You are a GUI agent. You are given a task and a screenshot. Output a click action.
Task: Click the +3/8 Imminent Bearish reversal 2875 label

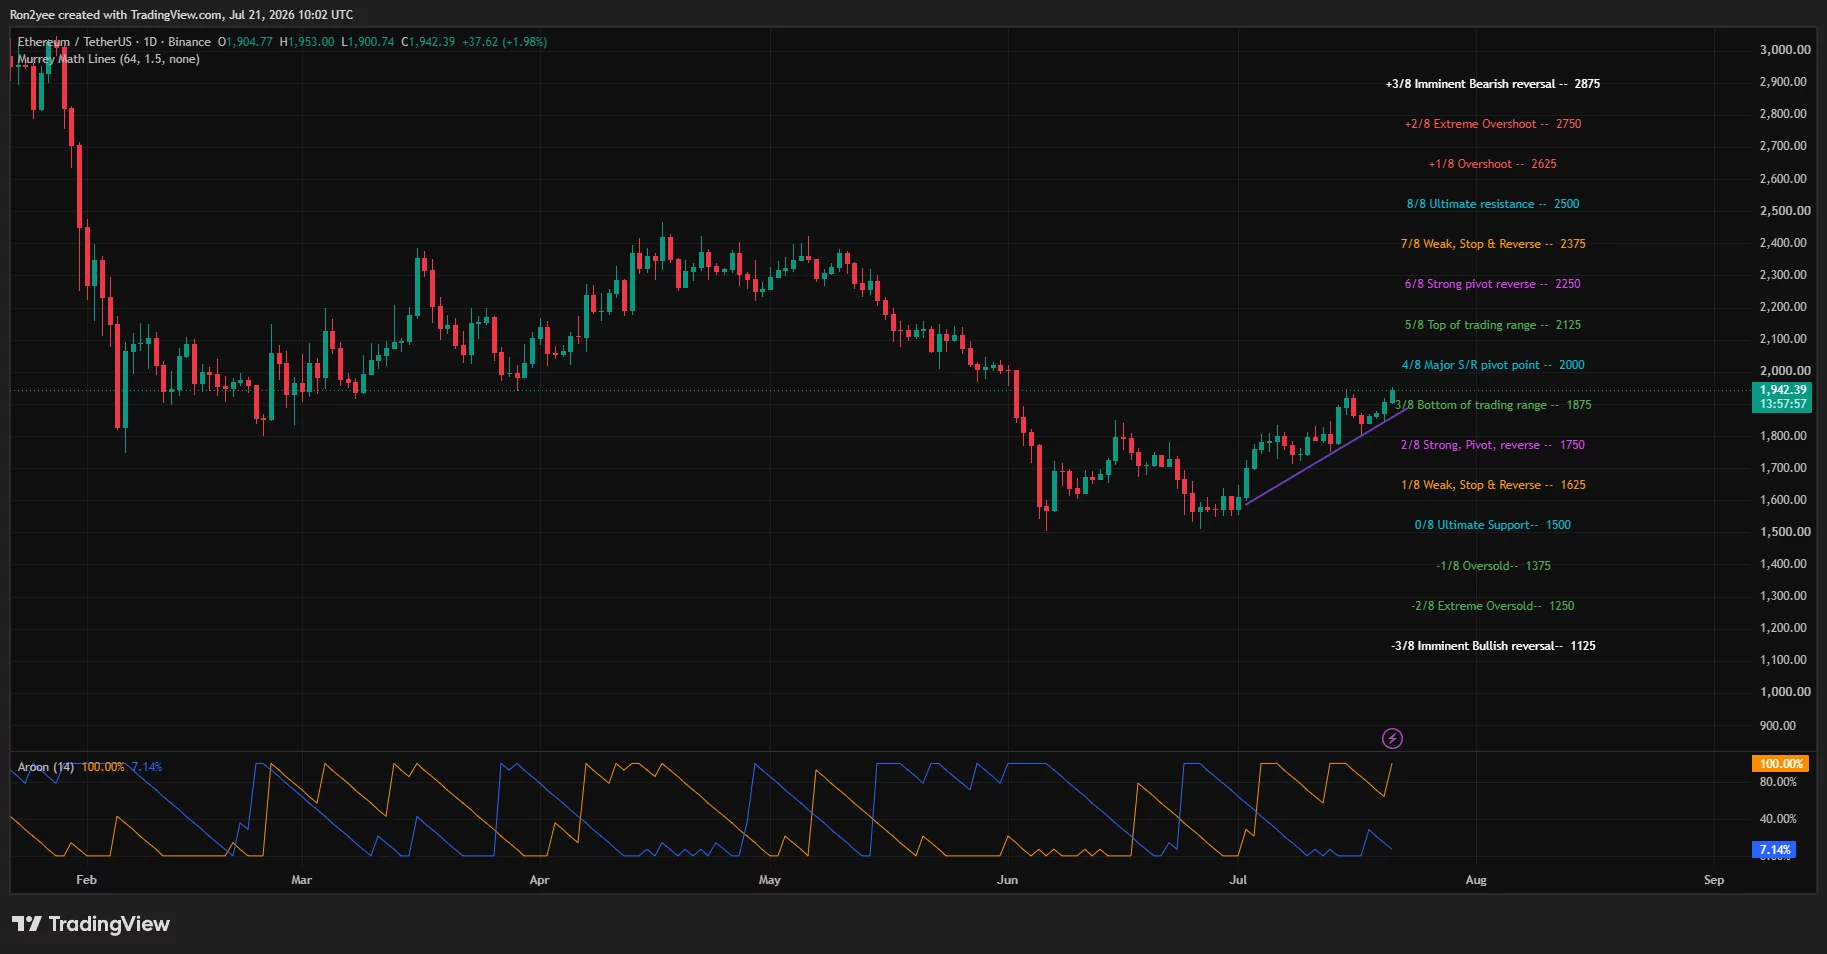coord(1492,84)
